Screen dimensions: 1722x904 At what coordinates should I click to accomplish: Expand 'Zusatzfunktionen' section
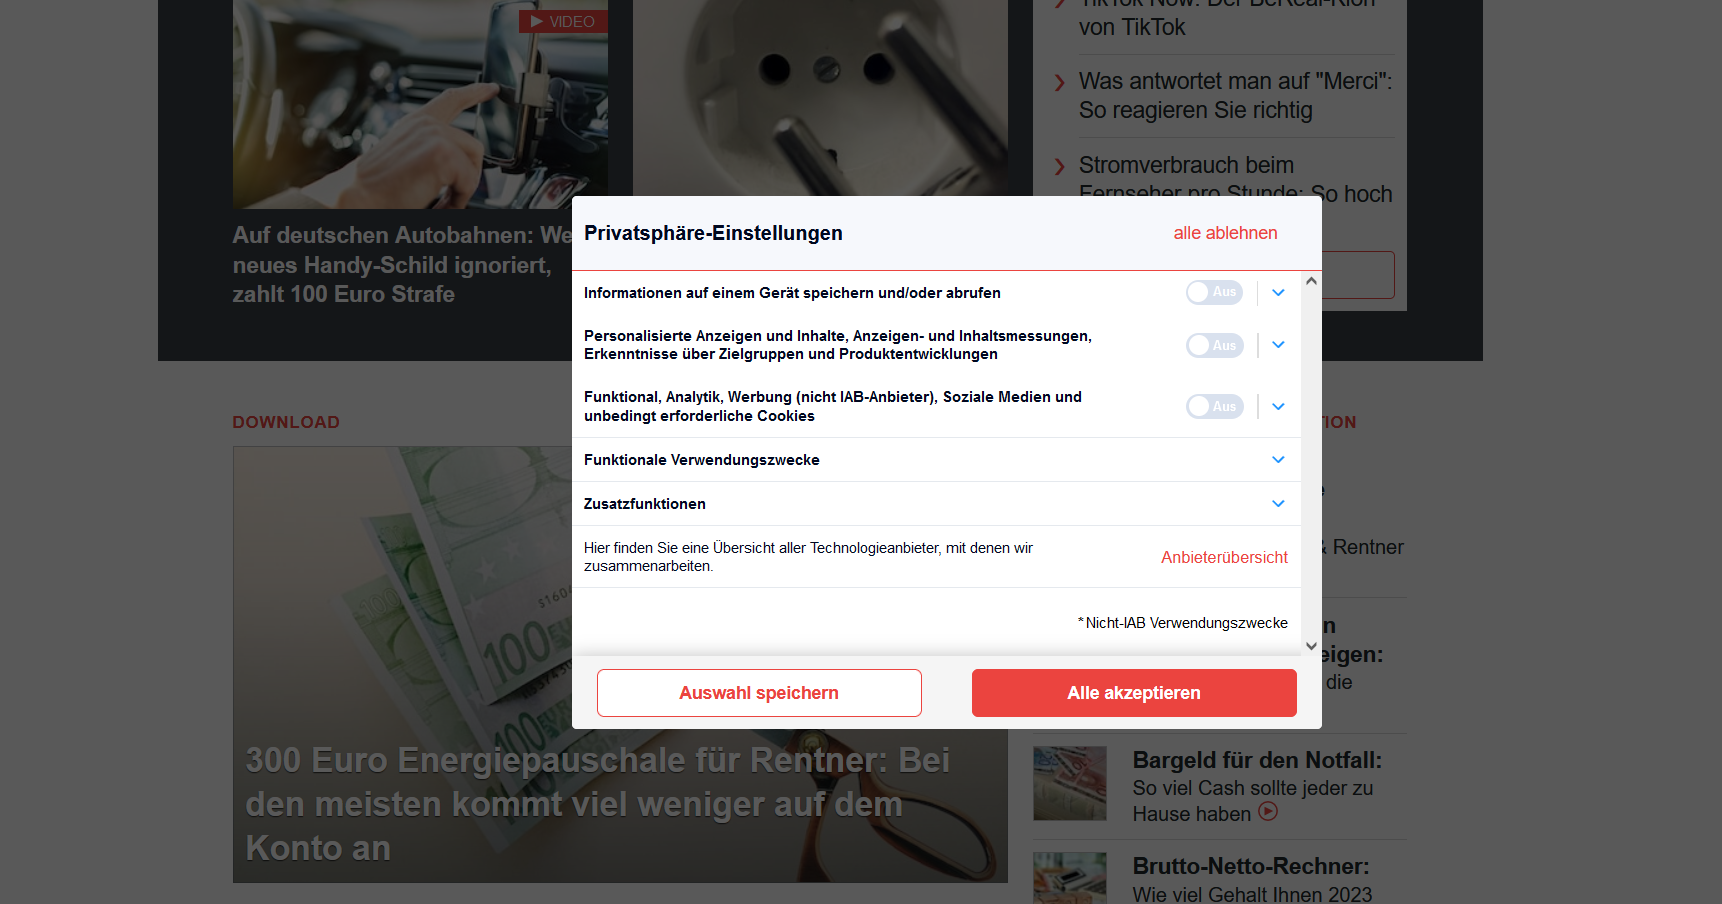click(x=936, y=504)
